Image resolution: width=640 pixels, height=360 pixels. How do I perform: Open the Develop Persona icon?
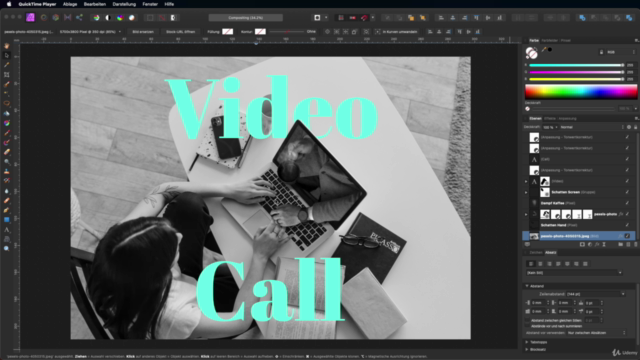(56, 18)
